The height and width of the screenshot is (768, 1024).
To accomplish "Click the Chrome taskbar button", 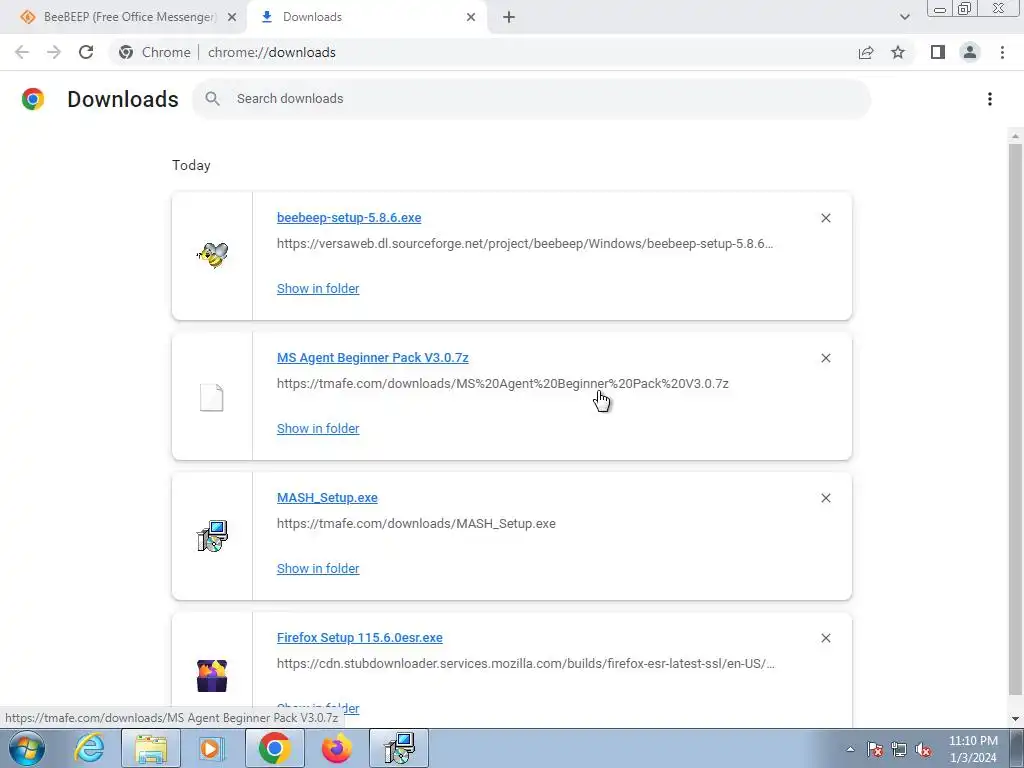I will tap(274, 748).
